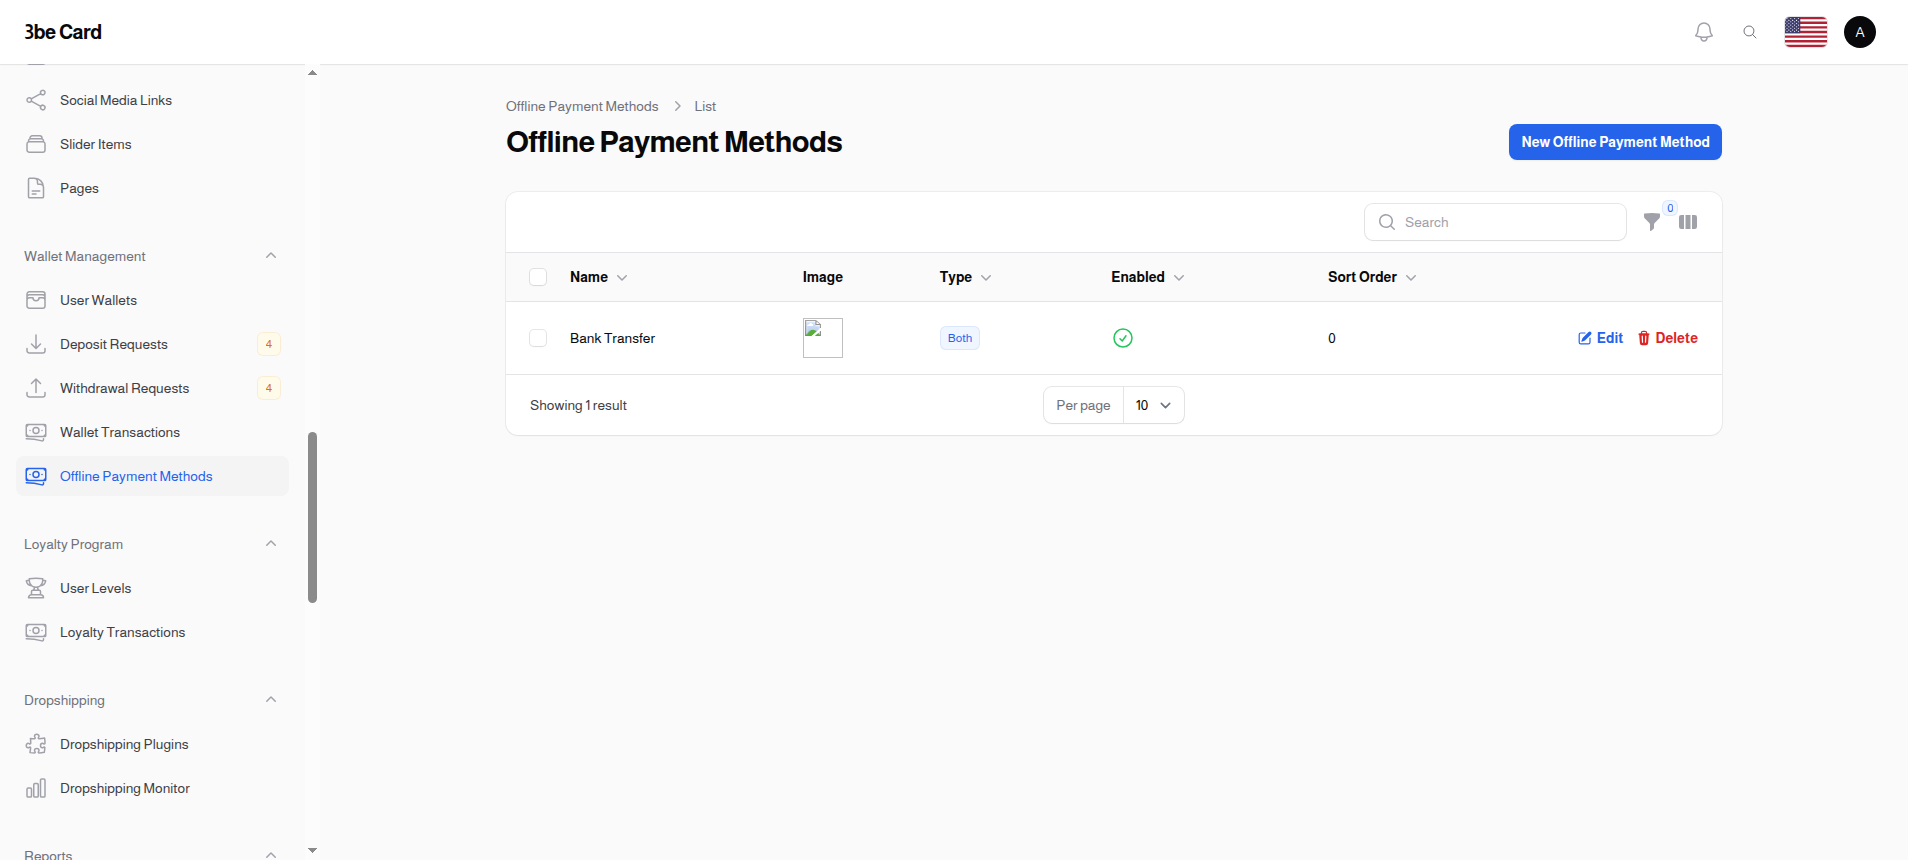Open the notifications bell icon
Screen dimensions: 1908x860
tap(1704, 32)
